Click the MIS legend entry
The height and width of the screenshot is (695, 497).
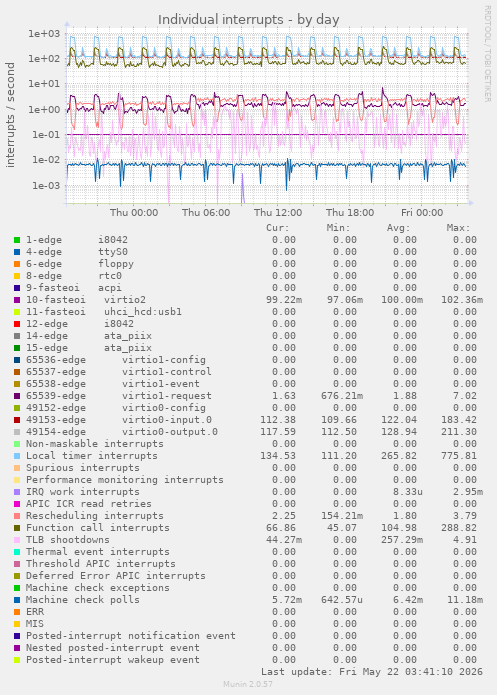(35, 624)
